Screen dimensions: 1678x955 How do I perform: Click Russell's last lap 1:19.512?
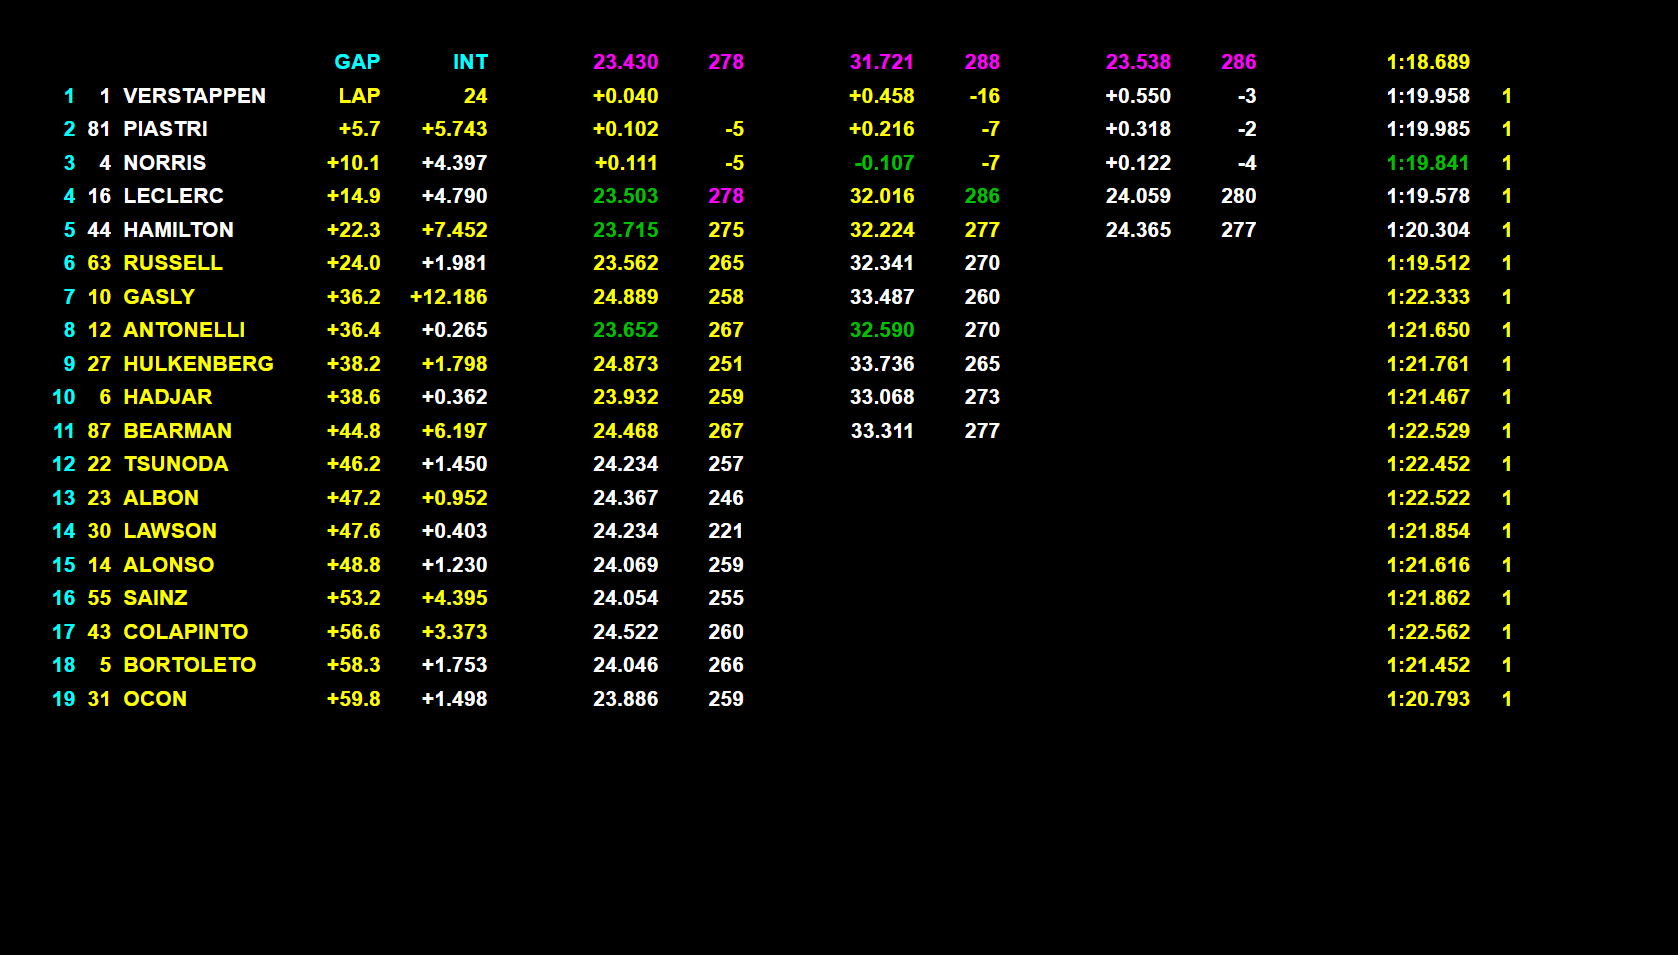tap(1428, 263)
